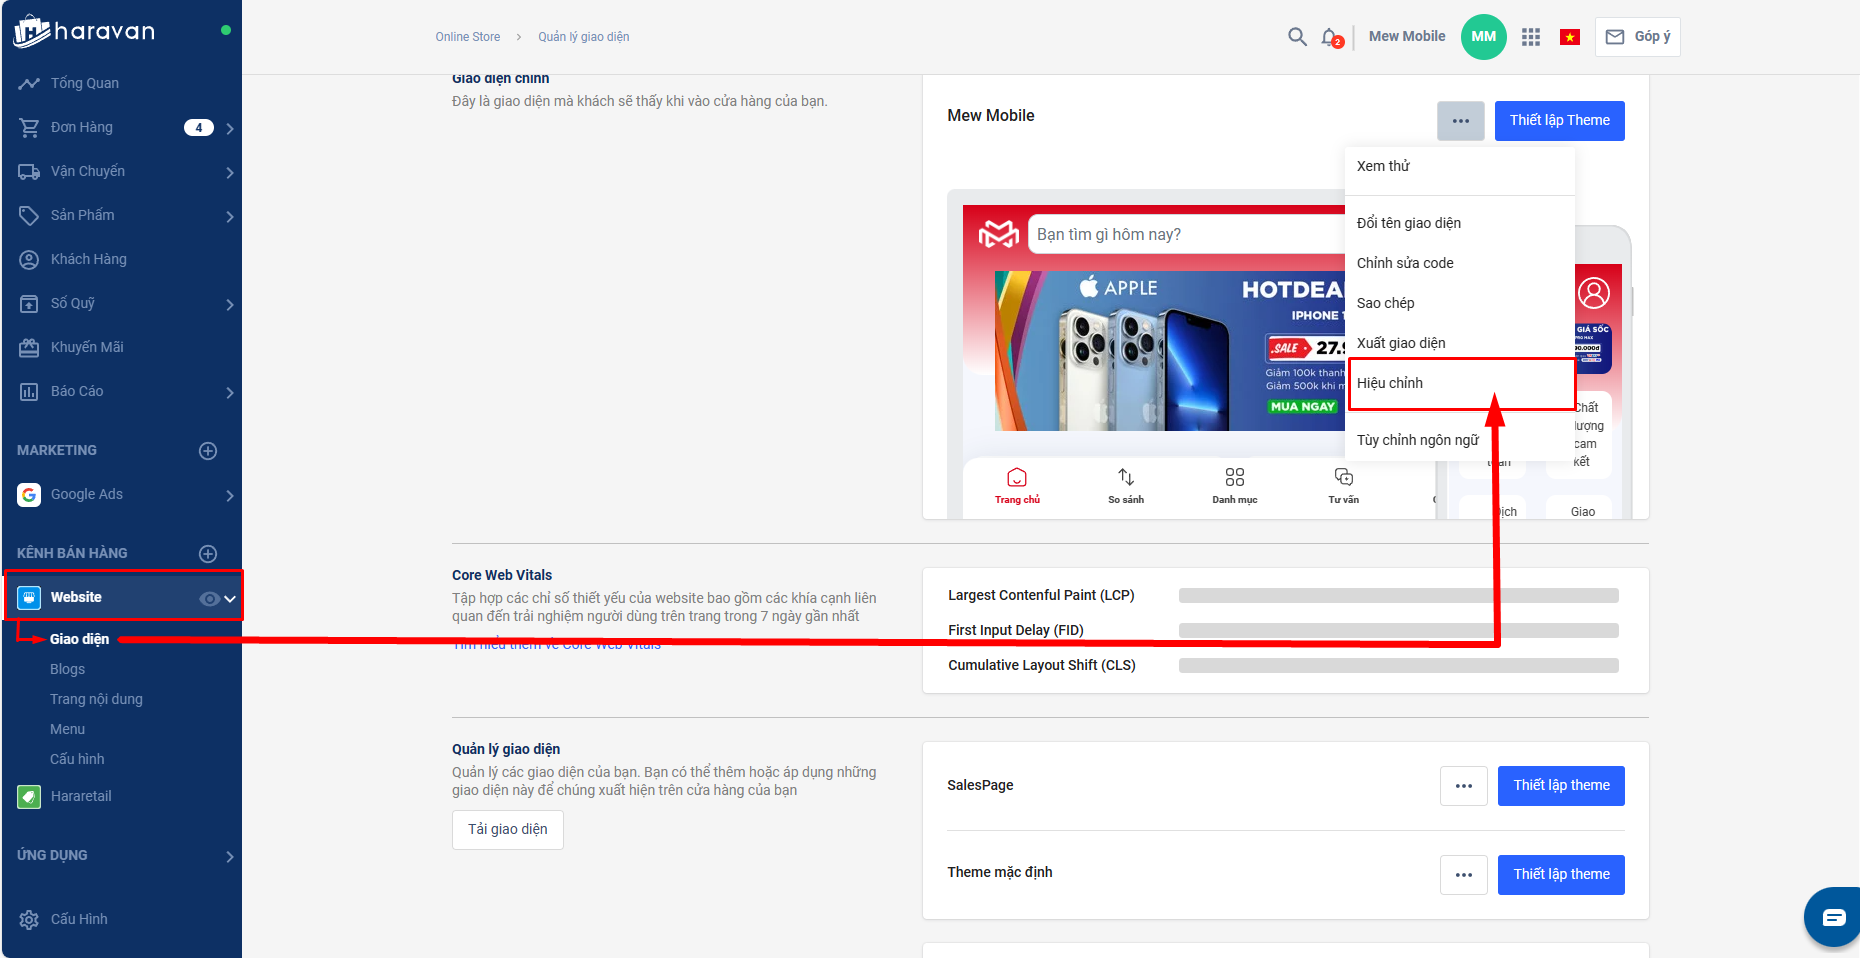Choose Sao chép menu item

tap(1460, 303)
